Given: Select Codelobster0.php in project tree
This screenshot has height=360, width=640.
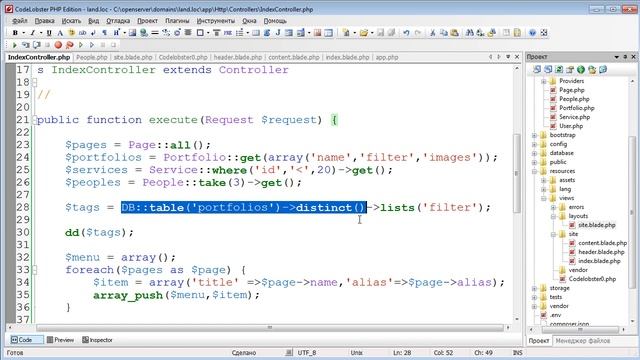Looking at the screenshot, I should [x=592, y=279].
